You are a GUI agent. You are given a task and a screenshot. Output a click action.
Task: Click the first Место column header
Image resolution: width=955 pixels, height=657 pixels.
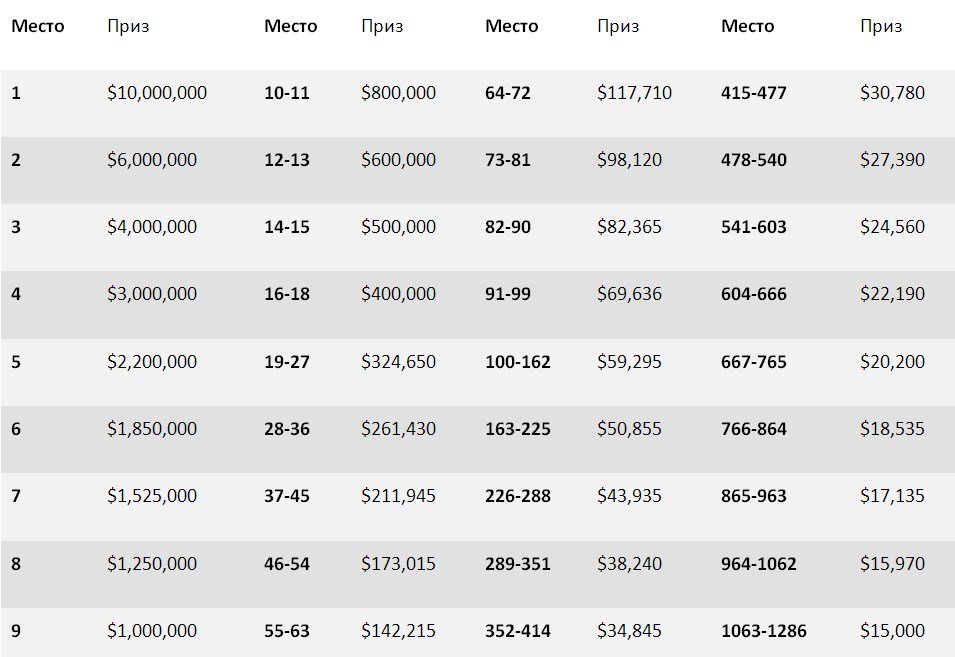click(37, 27)
